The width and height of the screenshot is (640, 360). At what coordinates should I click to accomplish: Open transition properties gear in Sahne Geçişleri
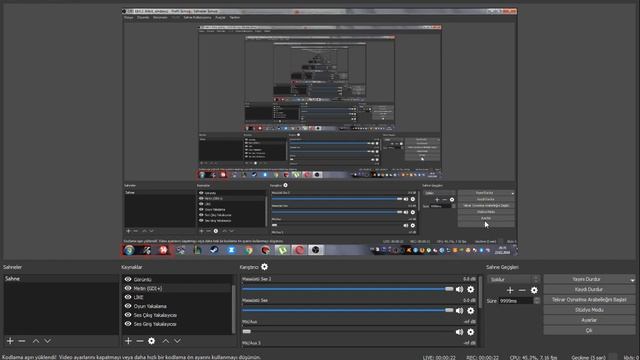click(534, 290)
